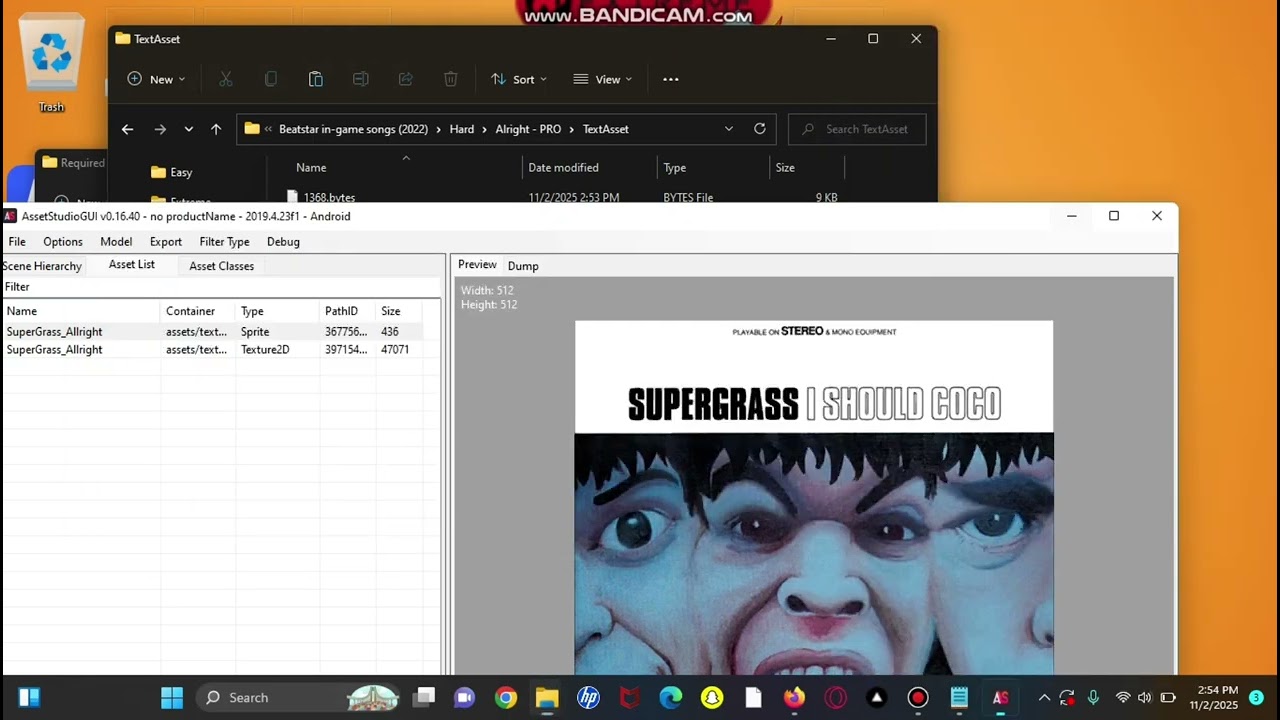Click the Rename icon in the File Explorer toolbar
Viewport: 1280px width, 720px height.
tap(361, 79)
